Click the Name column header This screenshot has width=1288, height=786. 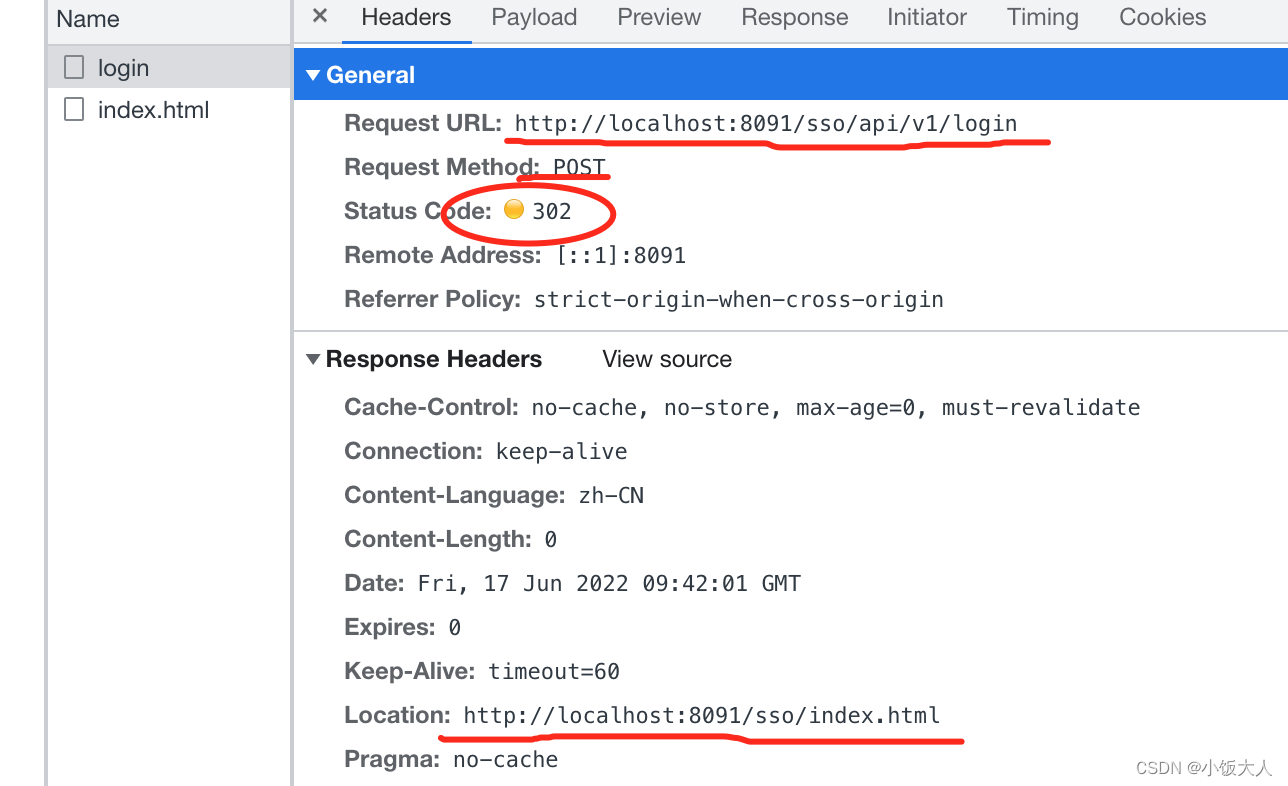(x=88, y=19)
